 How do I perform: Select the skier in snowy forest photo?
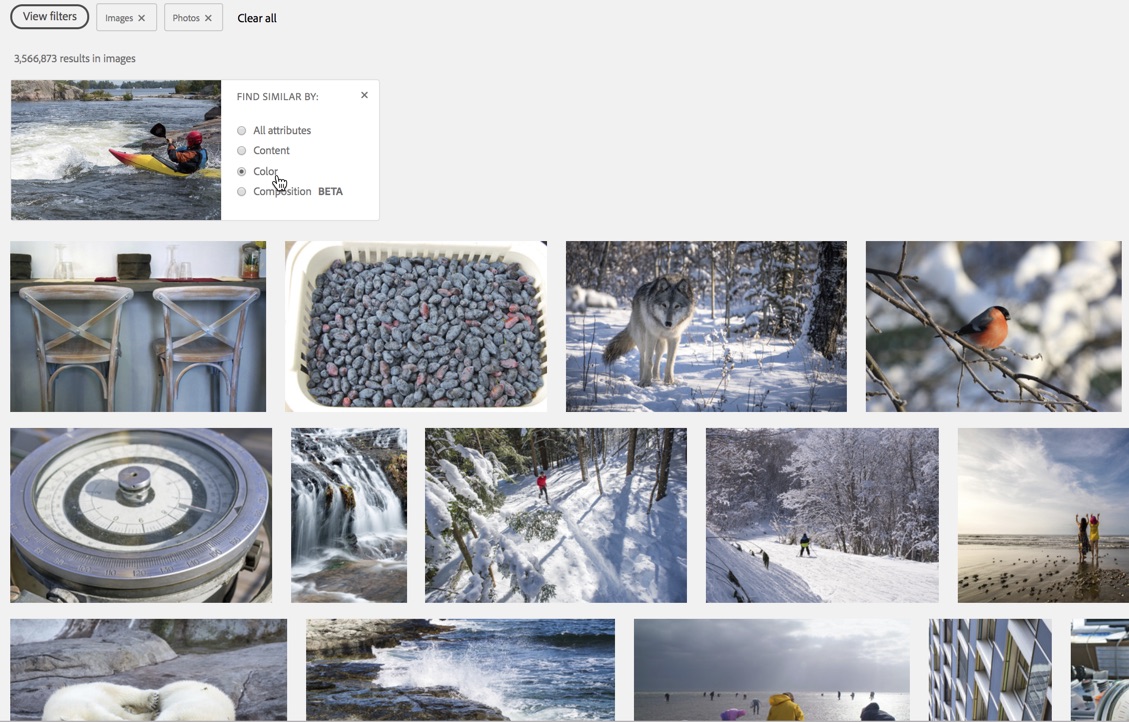pyautogui.click(x=556, y=515)
